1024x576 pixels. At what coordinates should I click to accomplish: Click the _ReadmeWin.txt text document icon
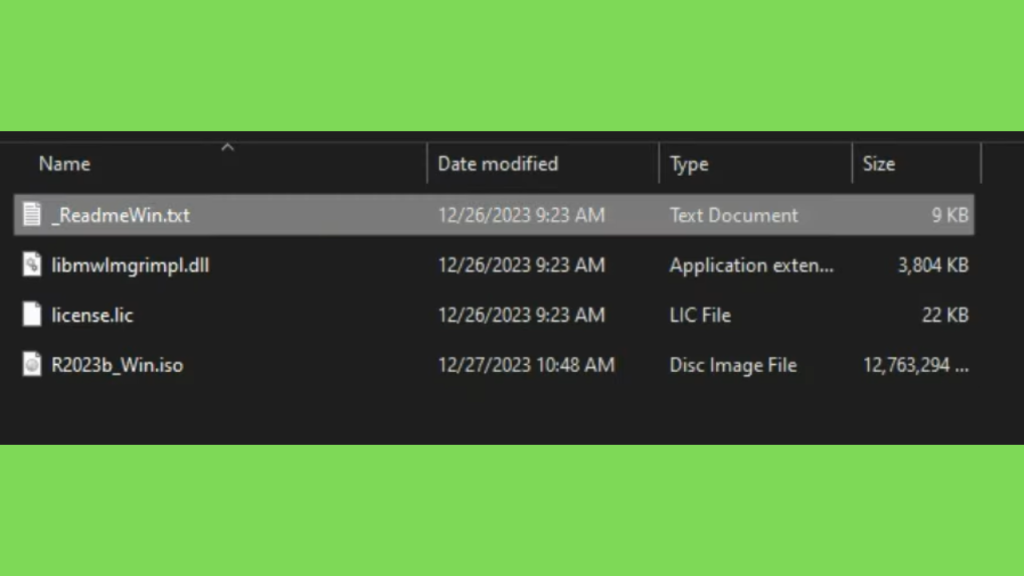(32, 215)
